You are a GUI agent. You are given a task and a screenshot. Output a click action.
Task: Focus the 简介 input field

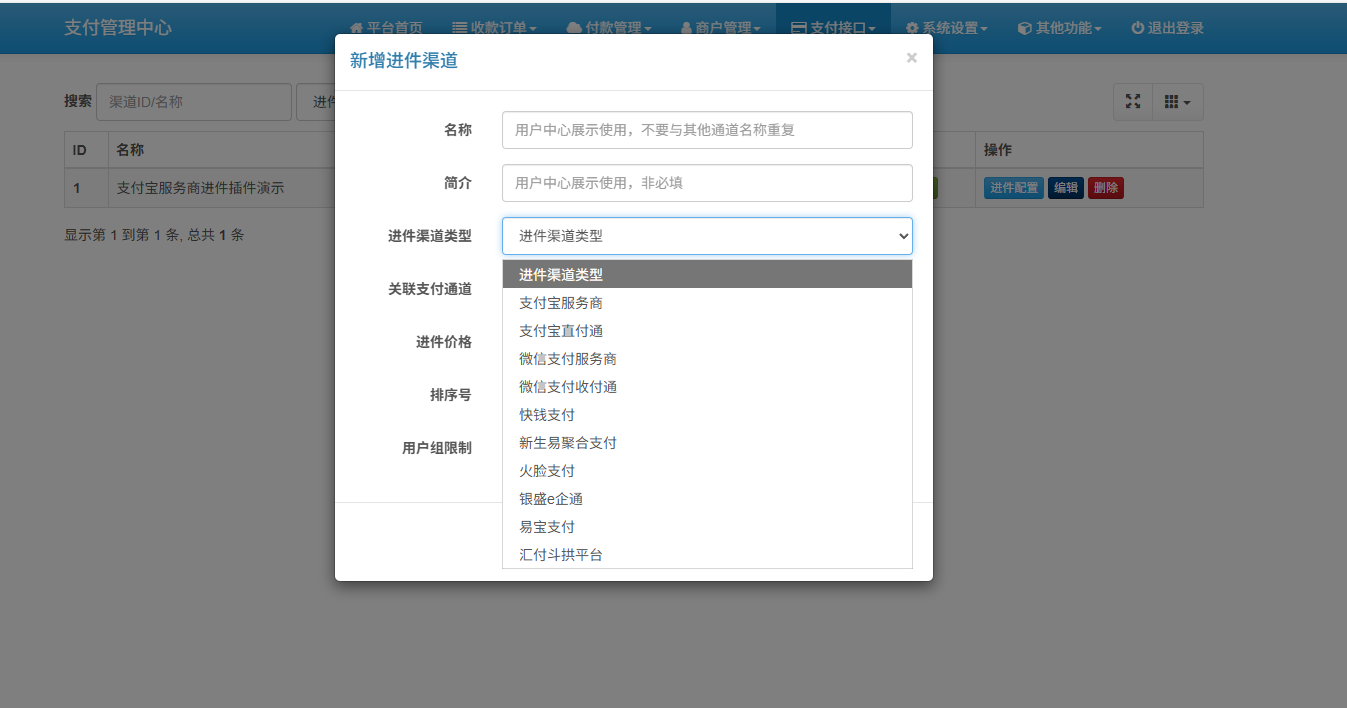[x=706, y=183]
